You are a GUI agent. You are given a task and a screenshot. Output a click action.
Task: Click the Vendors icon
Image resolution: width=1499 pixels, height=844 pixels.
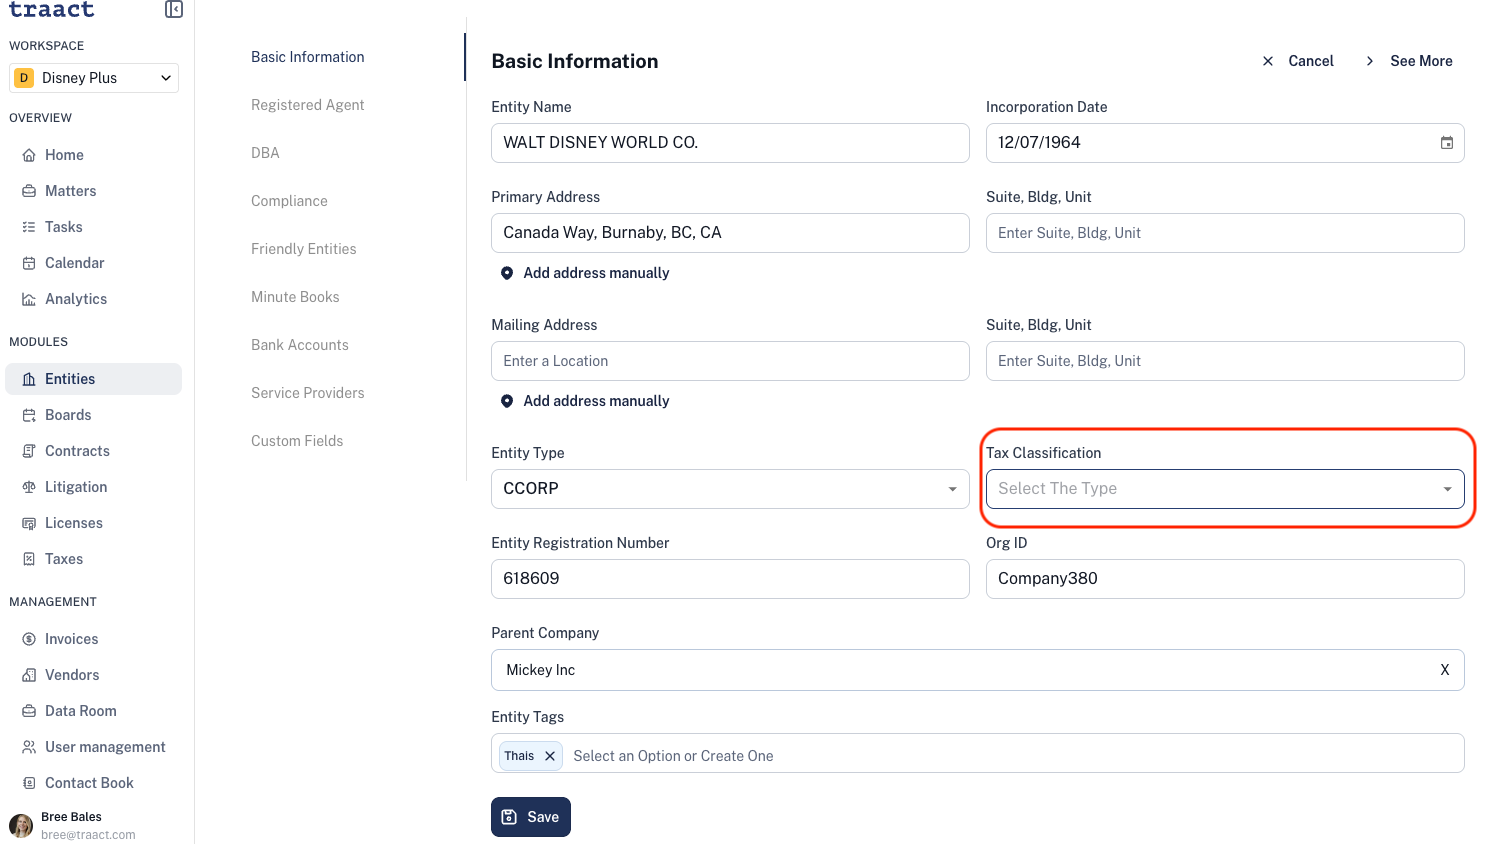point(29,675)
